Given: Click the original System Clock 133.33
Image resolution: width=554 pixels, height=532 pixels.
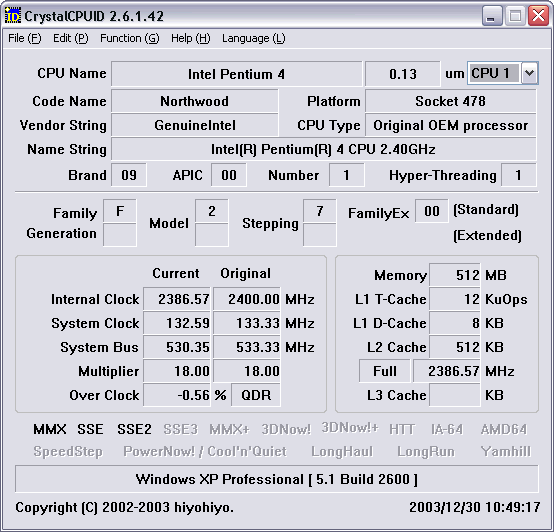Looking at the screenshot, I should [247, 323].
